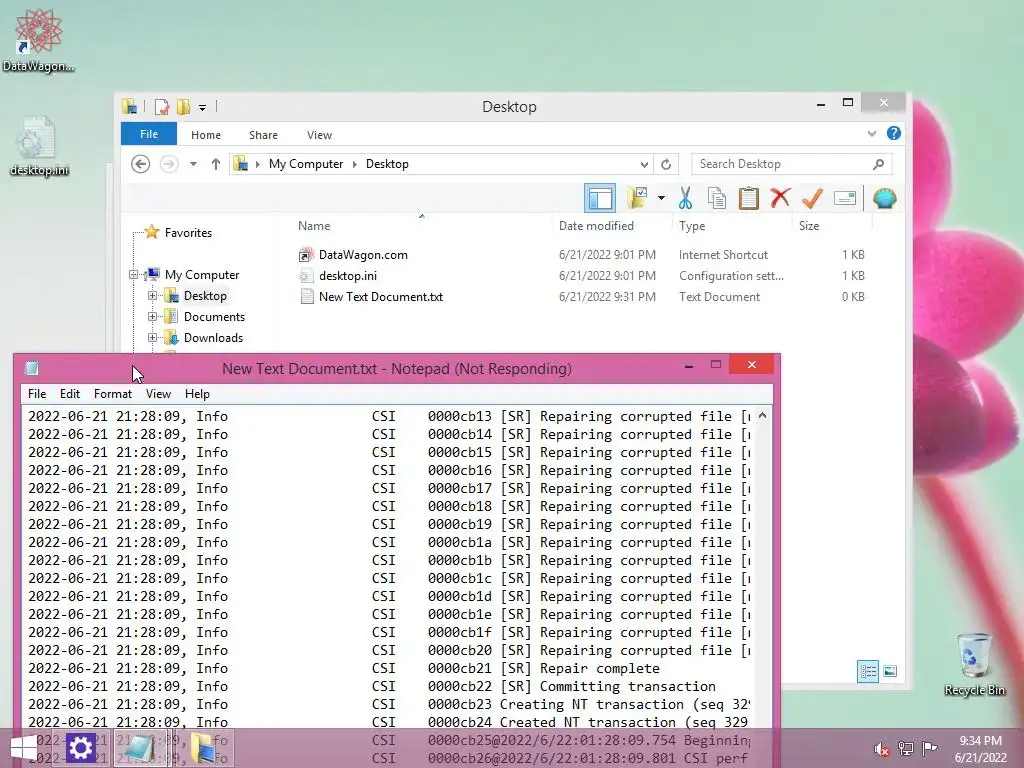
Task: Click the Paste clipboard icon
Action: pyautogui.click(x=748, y=198)
